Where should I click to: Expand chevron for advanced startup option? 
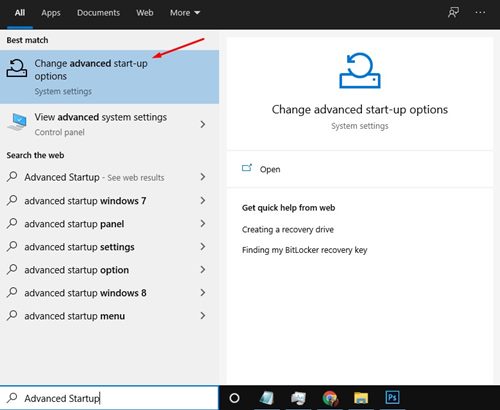(x=203, y=269)
